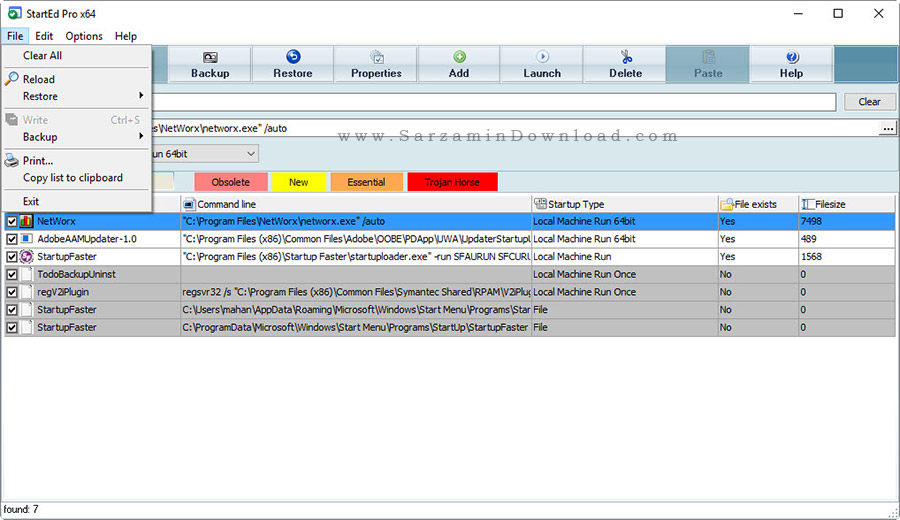Choose Reload from File menu
This screenshot has height=520, width=900.
tap(76, 79)
